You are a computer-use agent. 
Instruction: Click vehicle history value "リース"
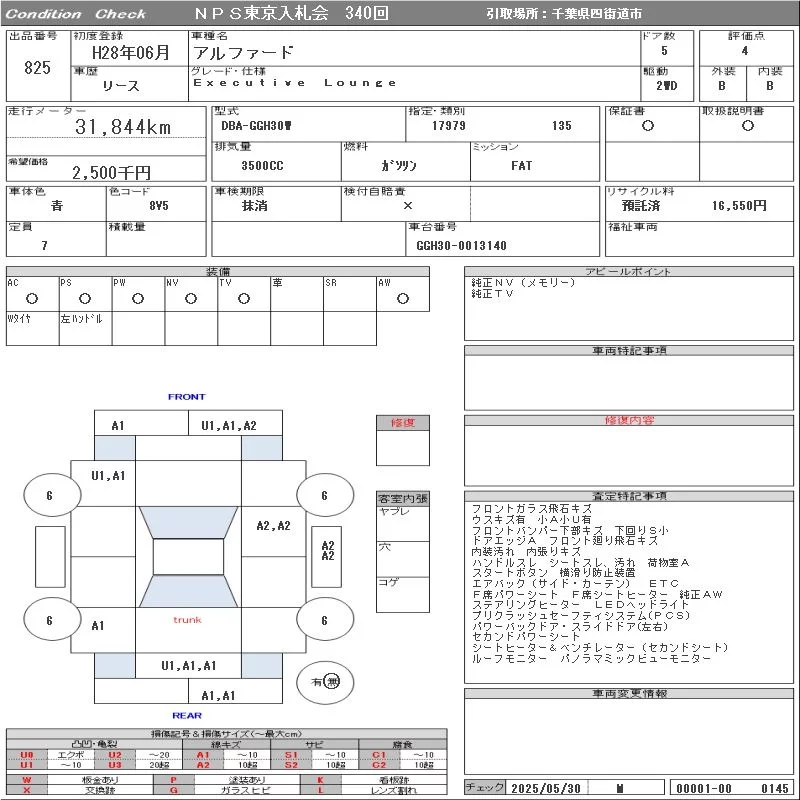(x=121, y=86)
